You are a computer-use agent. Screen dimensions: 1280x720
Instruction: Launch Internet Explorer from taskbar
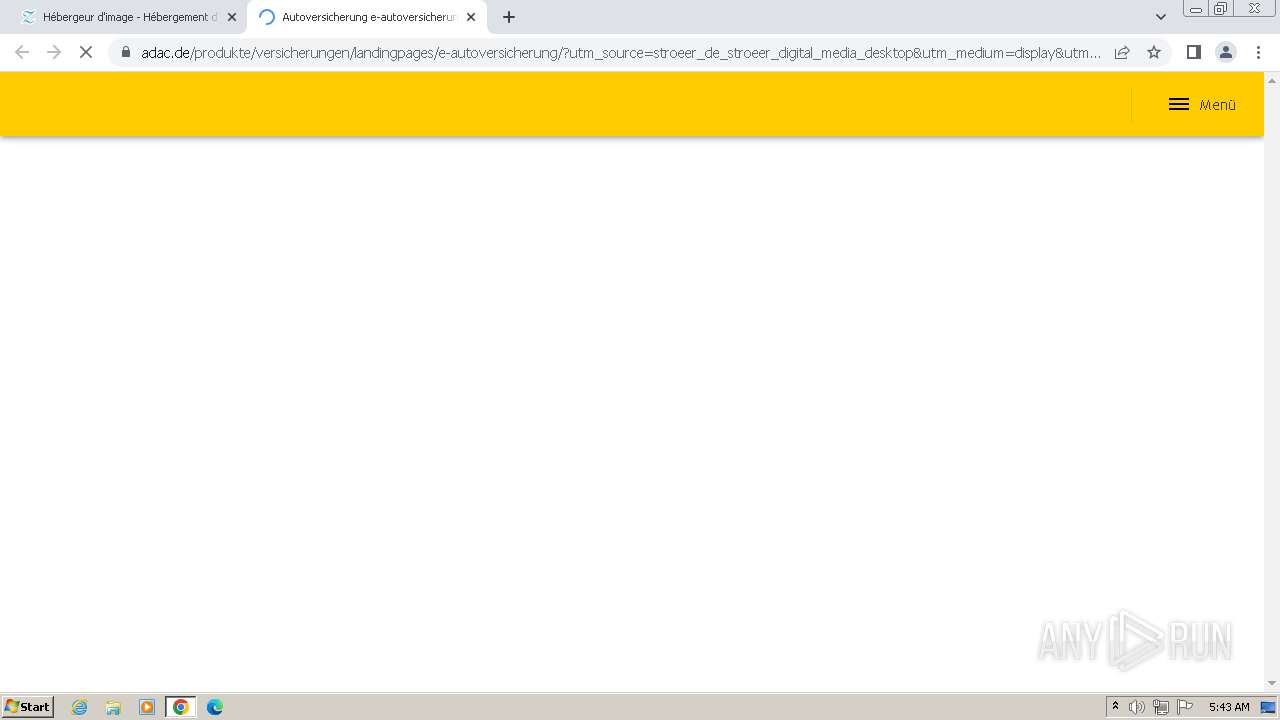(x=80, y=707)
